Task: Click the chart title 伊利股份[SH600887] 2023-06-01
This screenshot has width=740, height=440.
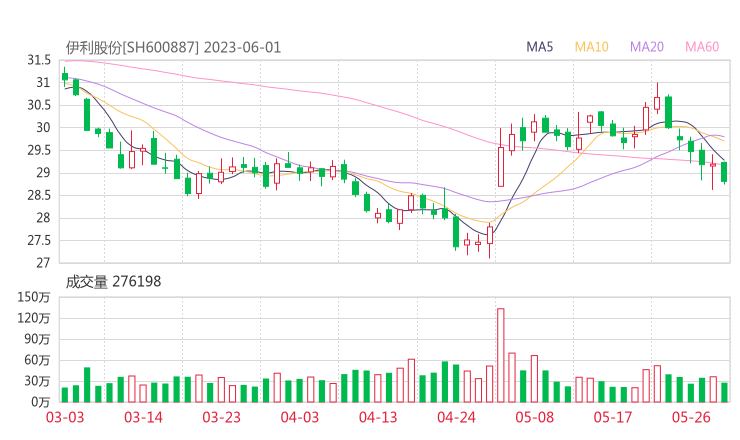Action: (x=173, y=48)
